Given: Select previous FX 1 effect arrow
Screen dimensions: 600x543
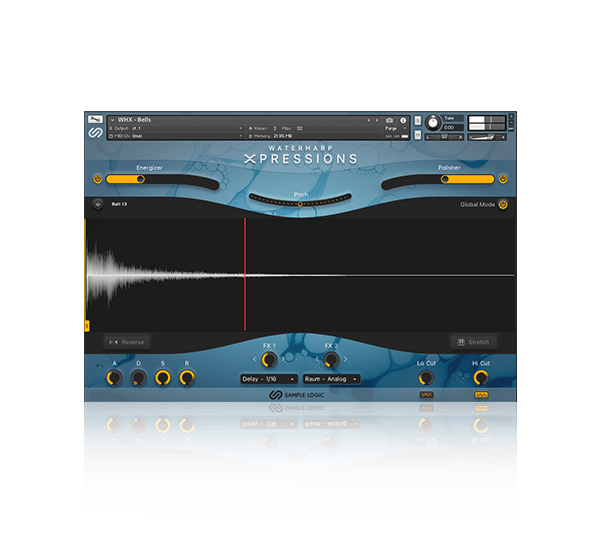Looking at the screenshot, I should (255, 359).
